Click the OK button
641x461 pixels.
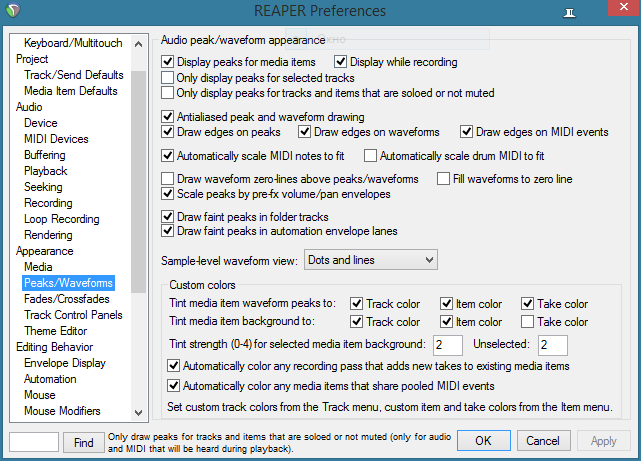pyautogui.click(x=483, y=441)
